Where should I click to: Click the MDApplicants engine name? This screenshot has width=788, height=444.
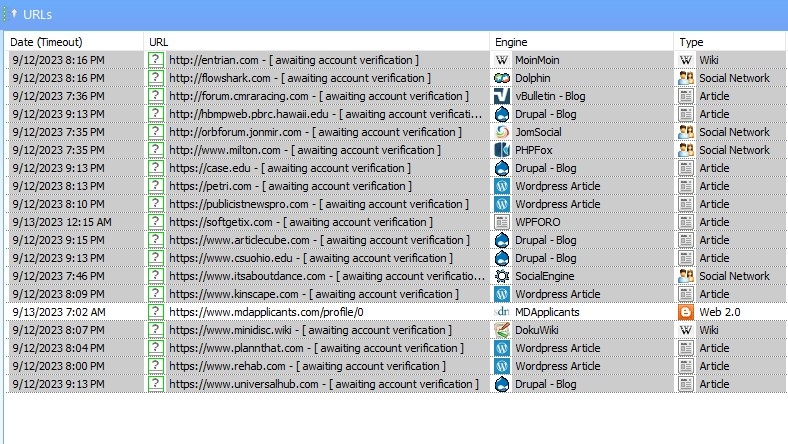coord(547,312)
